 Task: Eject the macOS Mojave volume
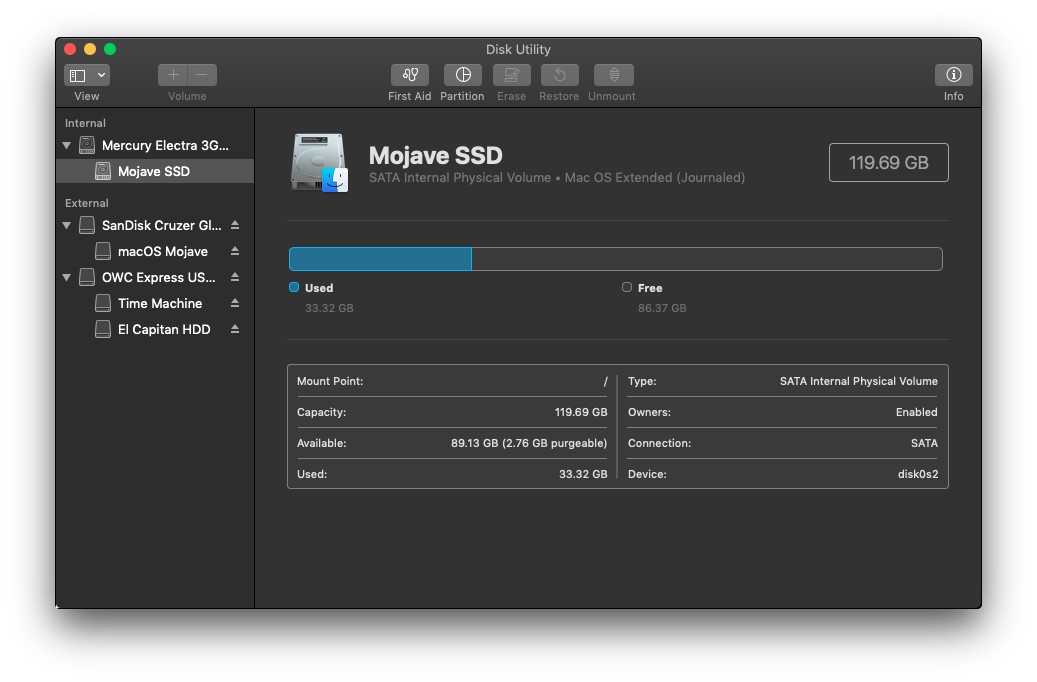235,251
